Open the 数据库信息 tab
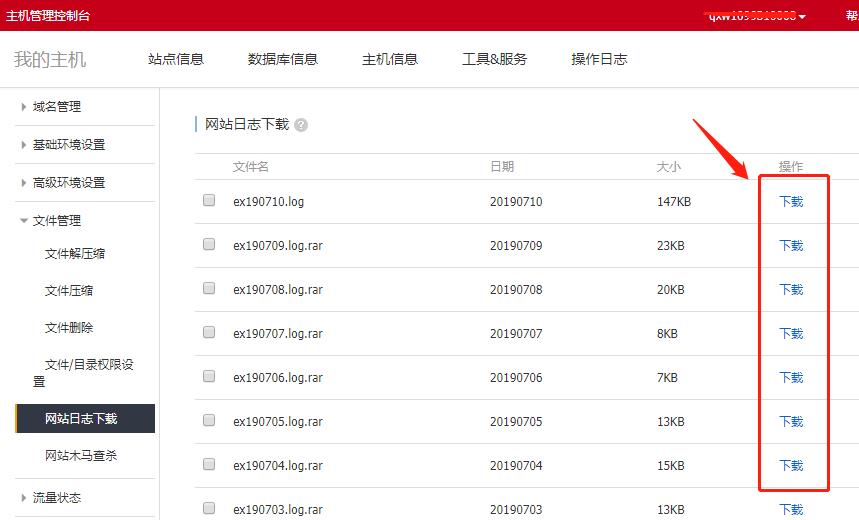Viewport: 859px width, 520px height. [x=283, y=59]
